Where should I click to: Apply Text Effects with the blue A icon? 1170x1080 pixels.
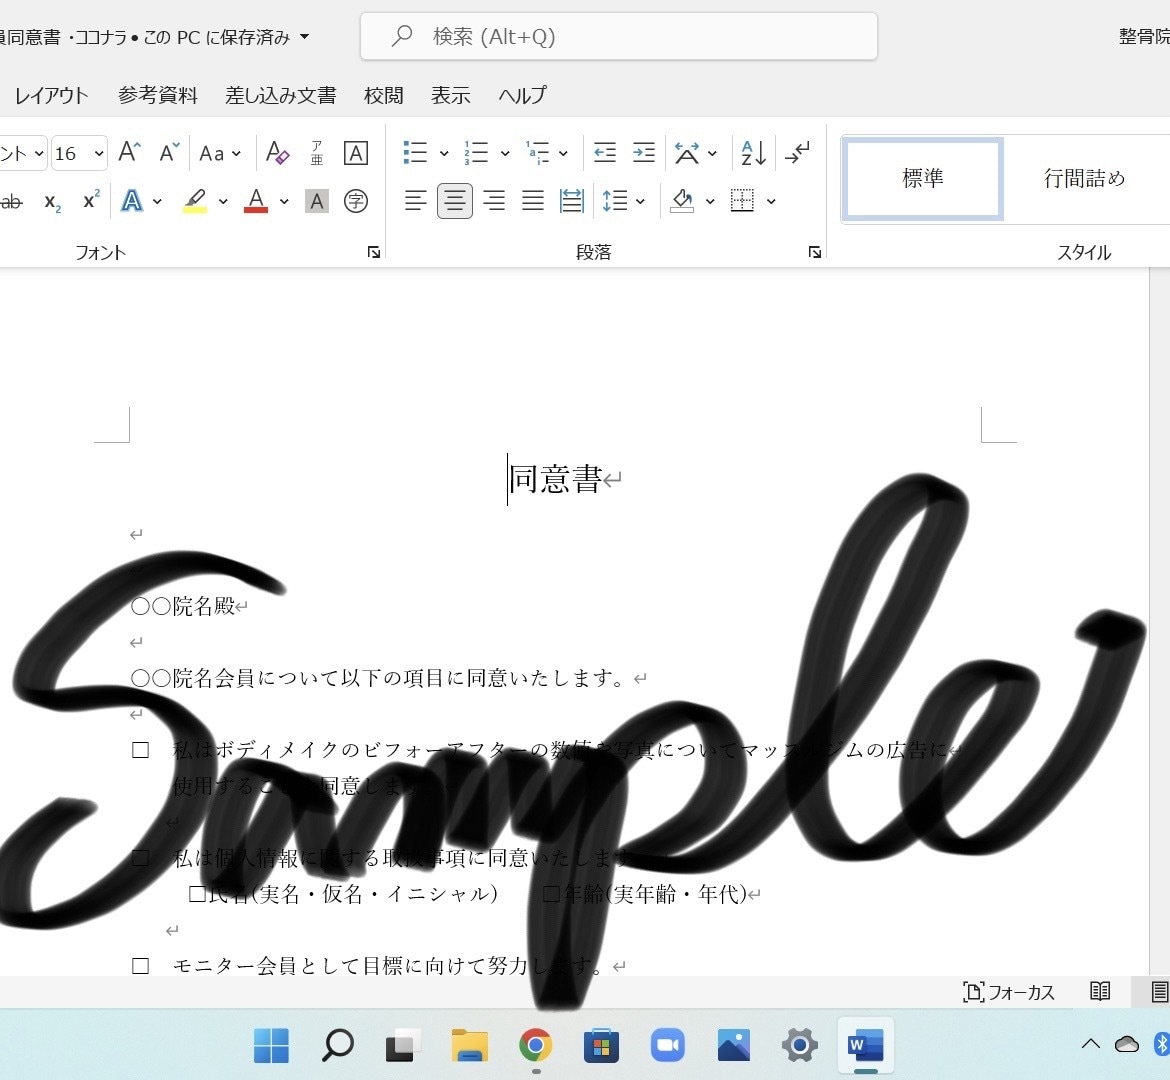pyautogui.click(x=132, y=201)
